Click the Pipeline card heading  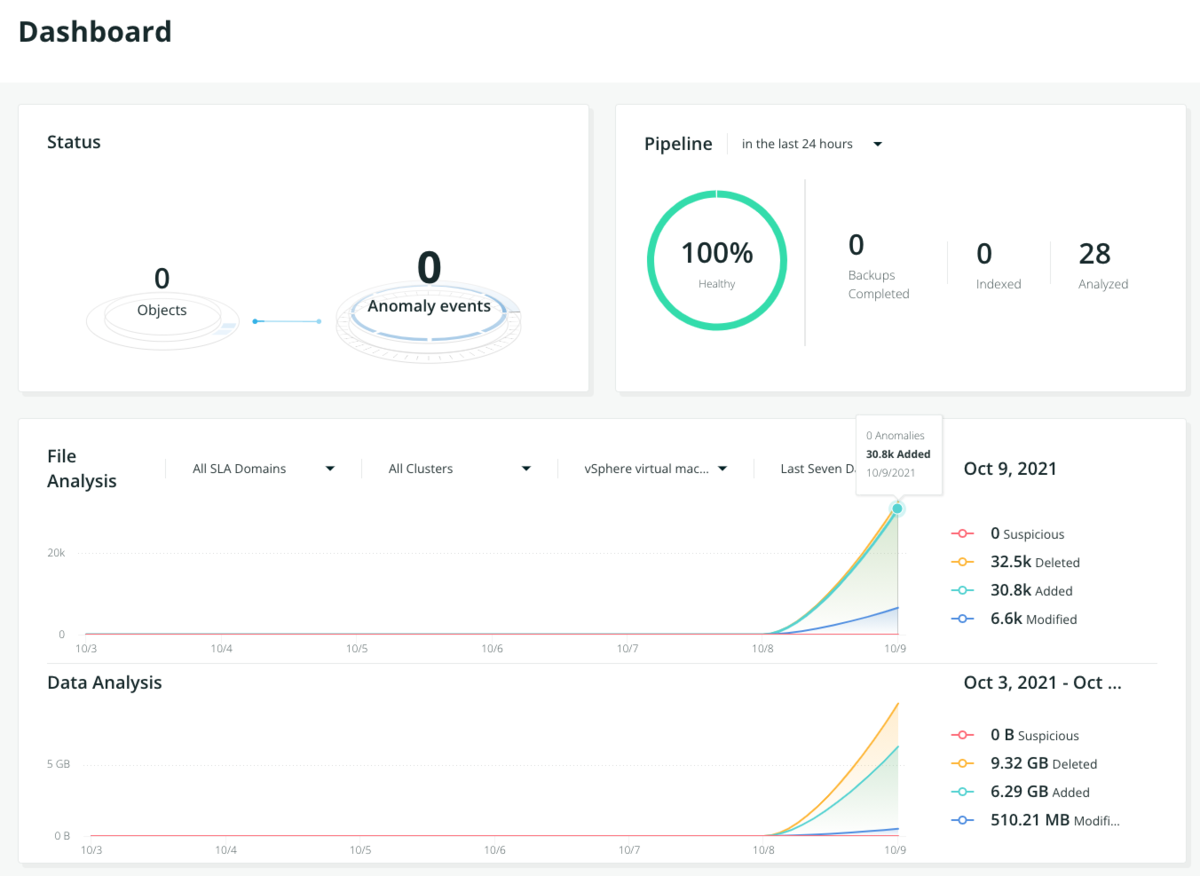pyautogui.click(x=678, y=144)
